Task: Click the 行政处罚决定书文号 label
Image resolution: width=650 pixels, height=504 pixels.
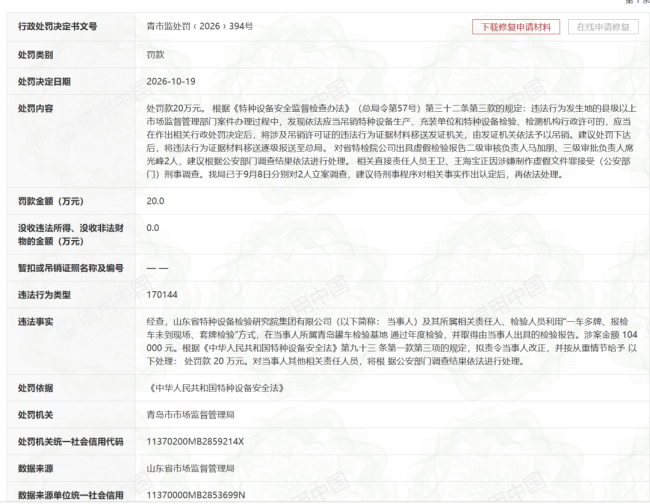Action: (x=57, y=27)
